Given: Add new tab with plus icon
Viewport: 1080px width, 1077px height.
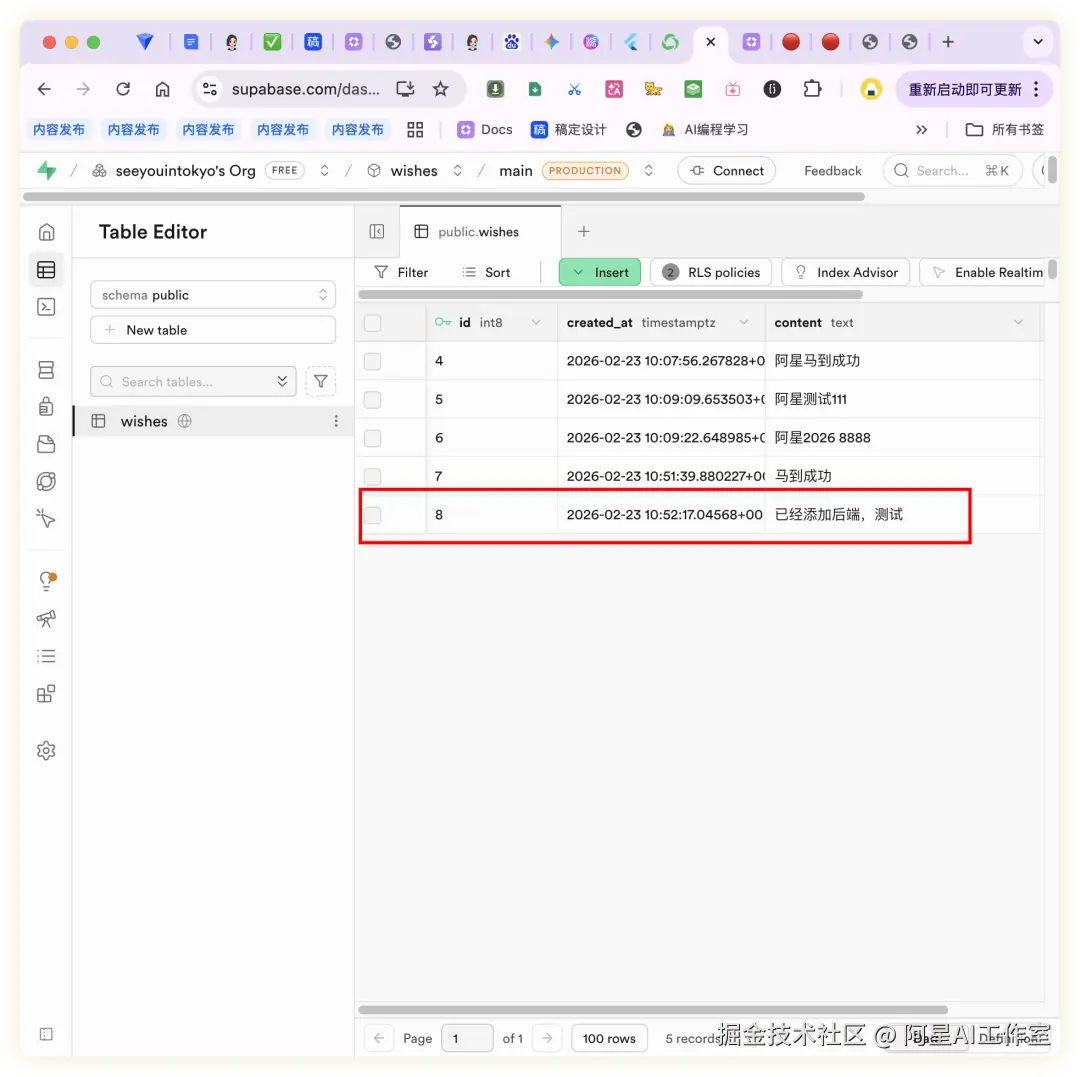Looking at the screenshot, I should point(583,231).
